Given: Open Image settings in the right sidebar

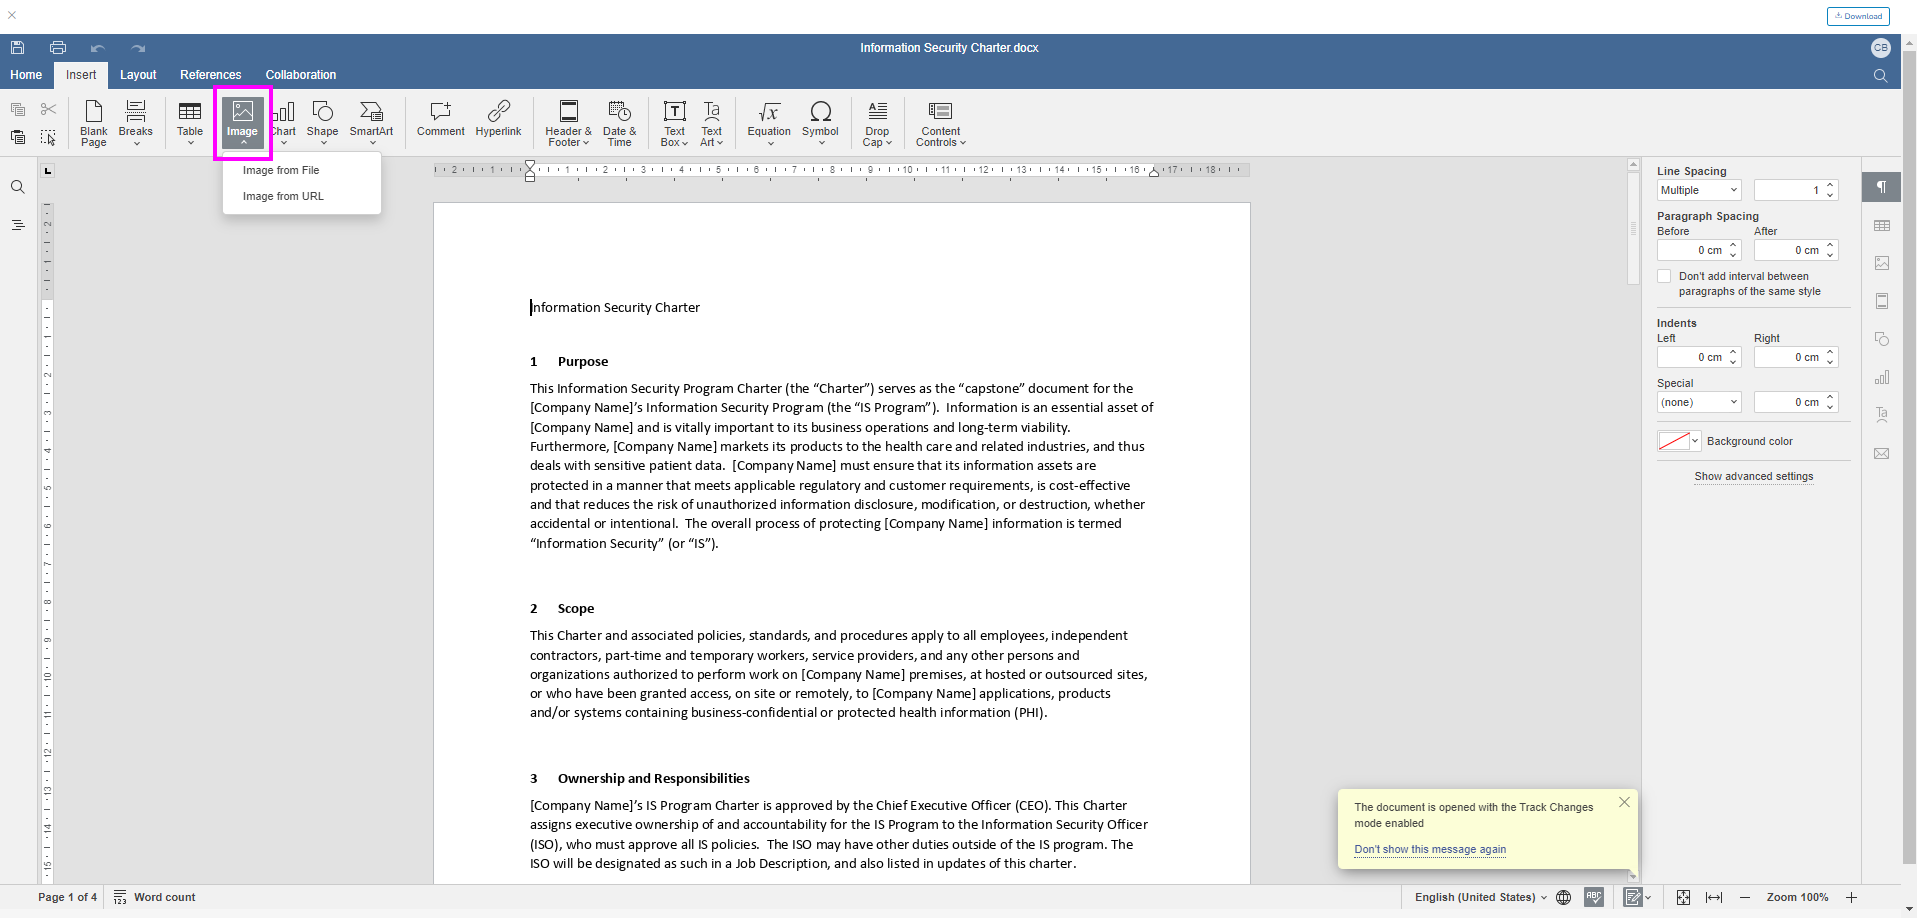Looking at the screenshot, I should [x=1881, y=263].
